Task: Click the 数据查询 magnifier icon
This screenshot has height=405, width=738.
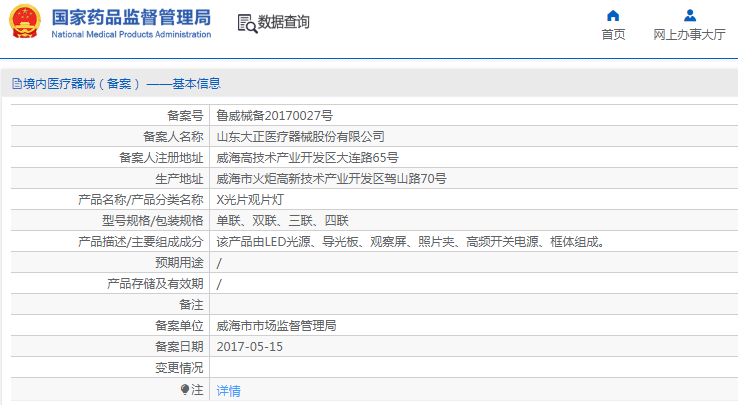Action: pyautogui.click(x=246, y=23)
